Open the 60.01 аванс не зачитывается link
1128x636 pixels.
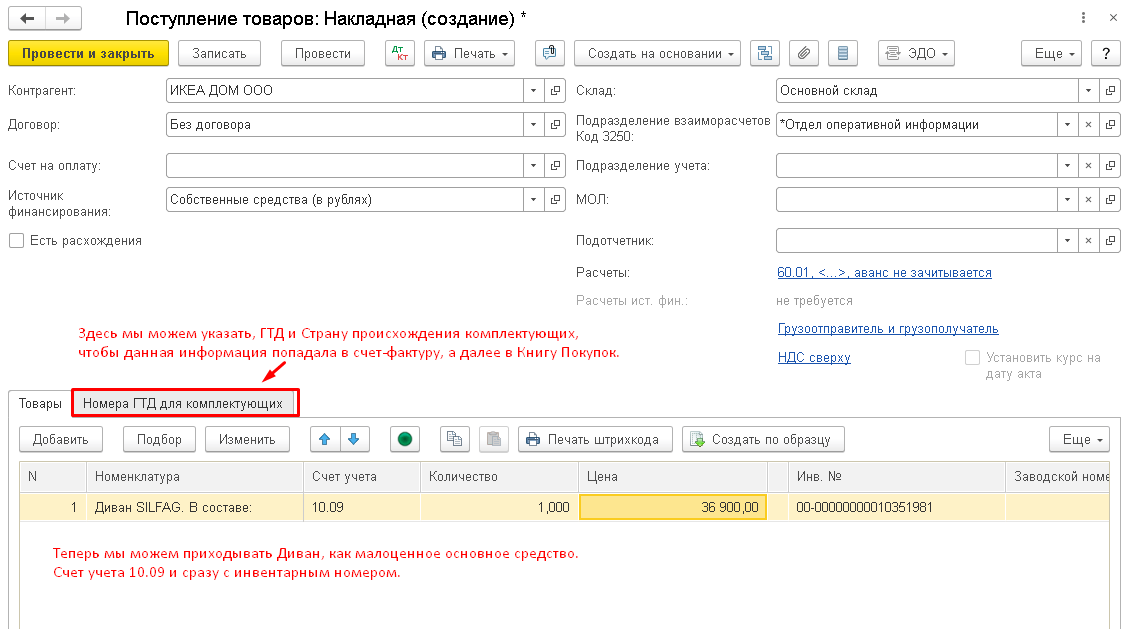click(x=884, y=273)
